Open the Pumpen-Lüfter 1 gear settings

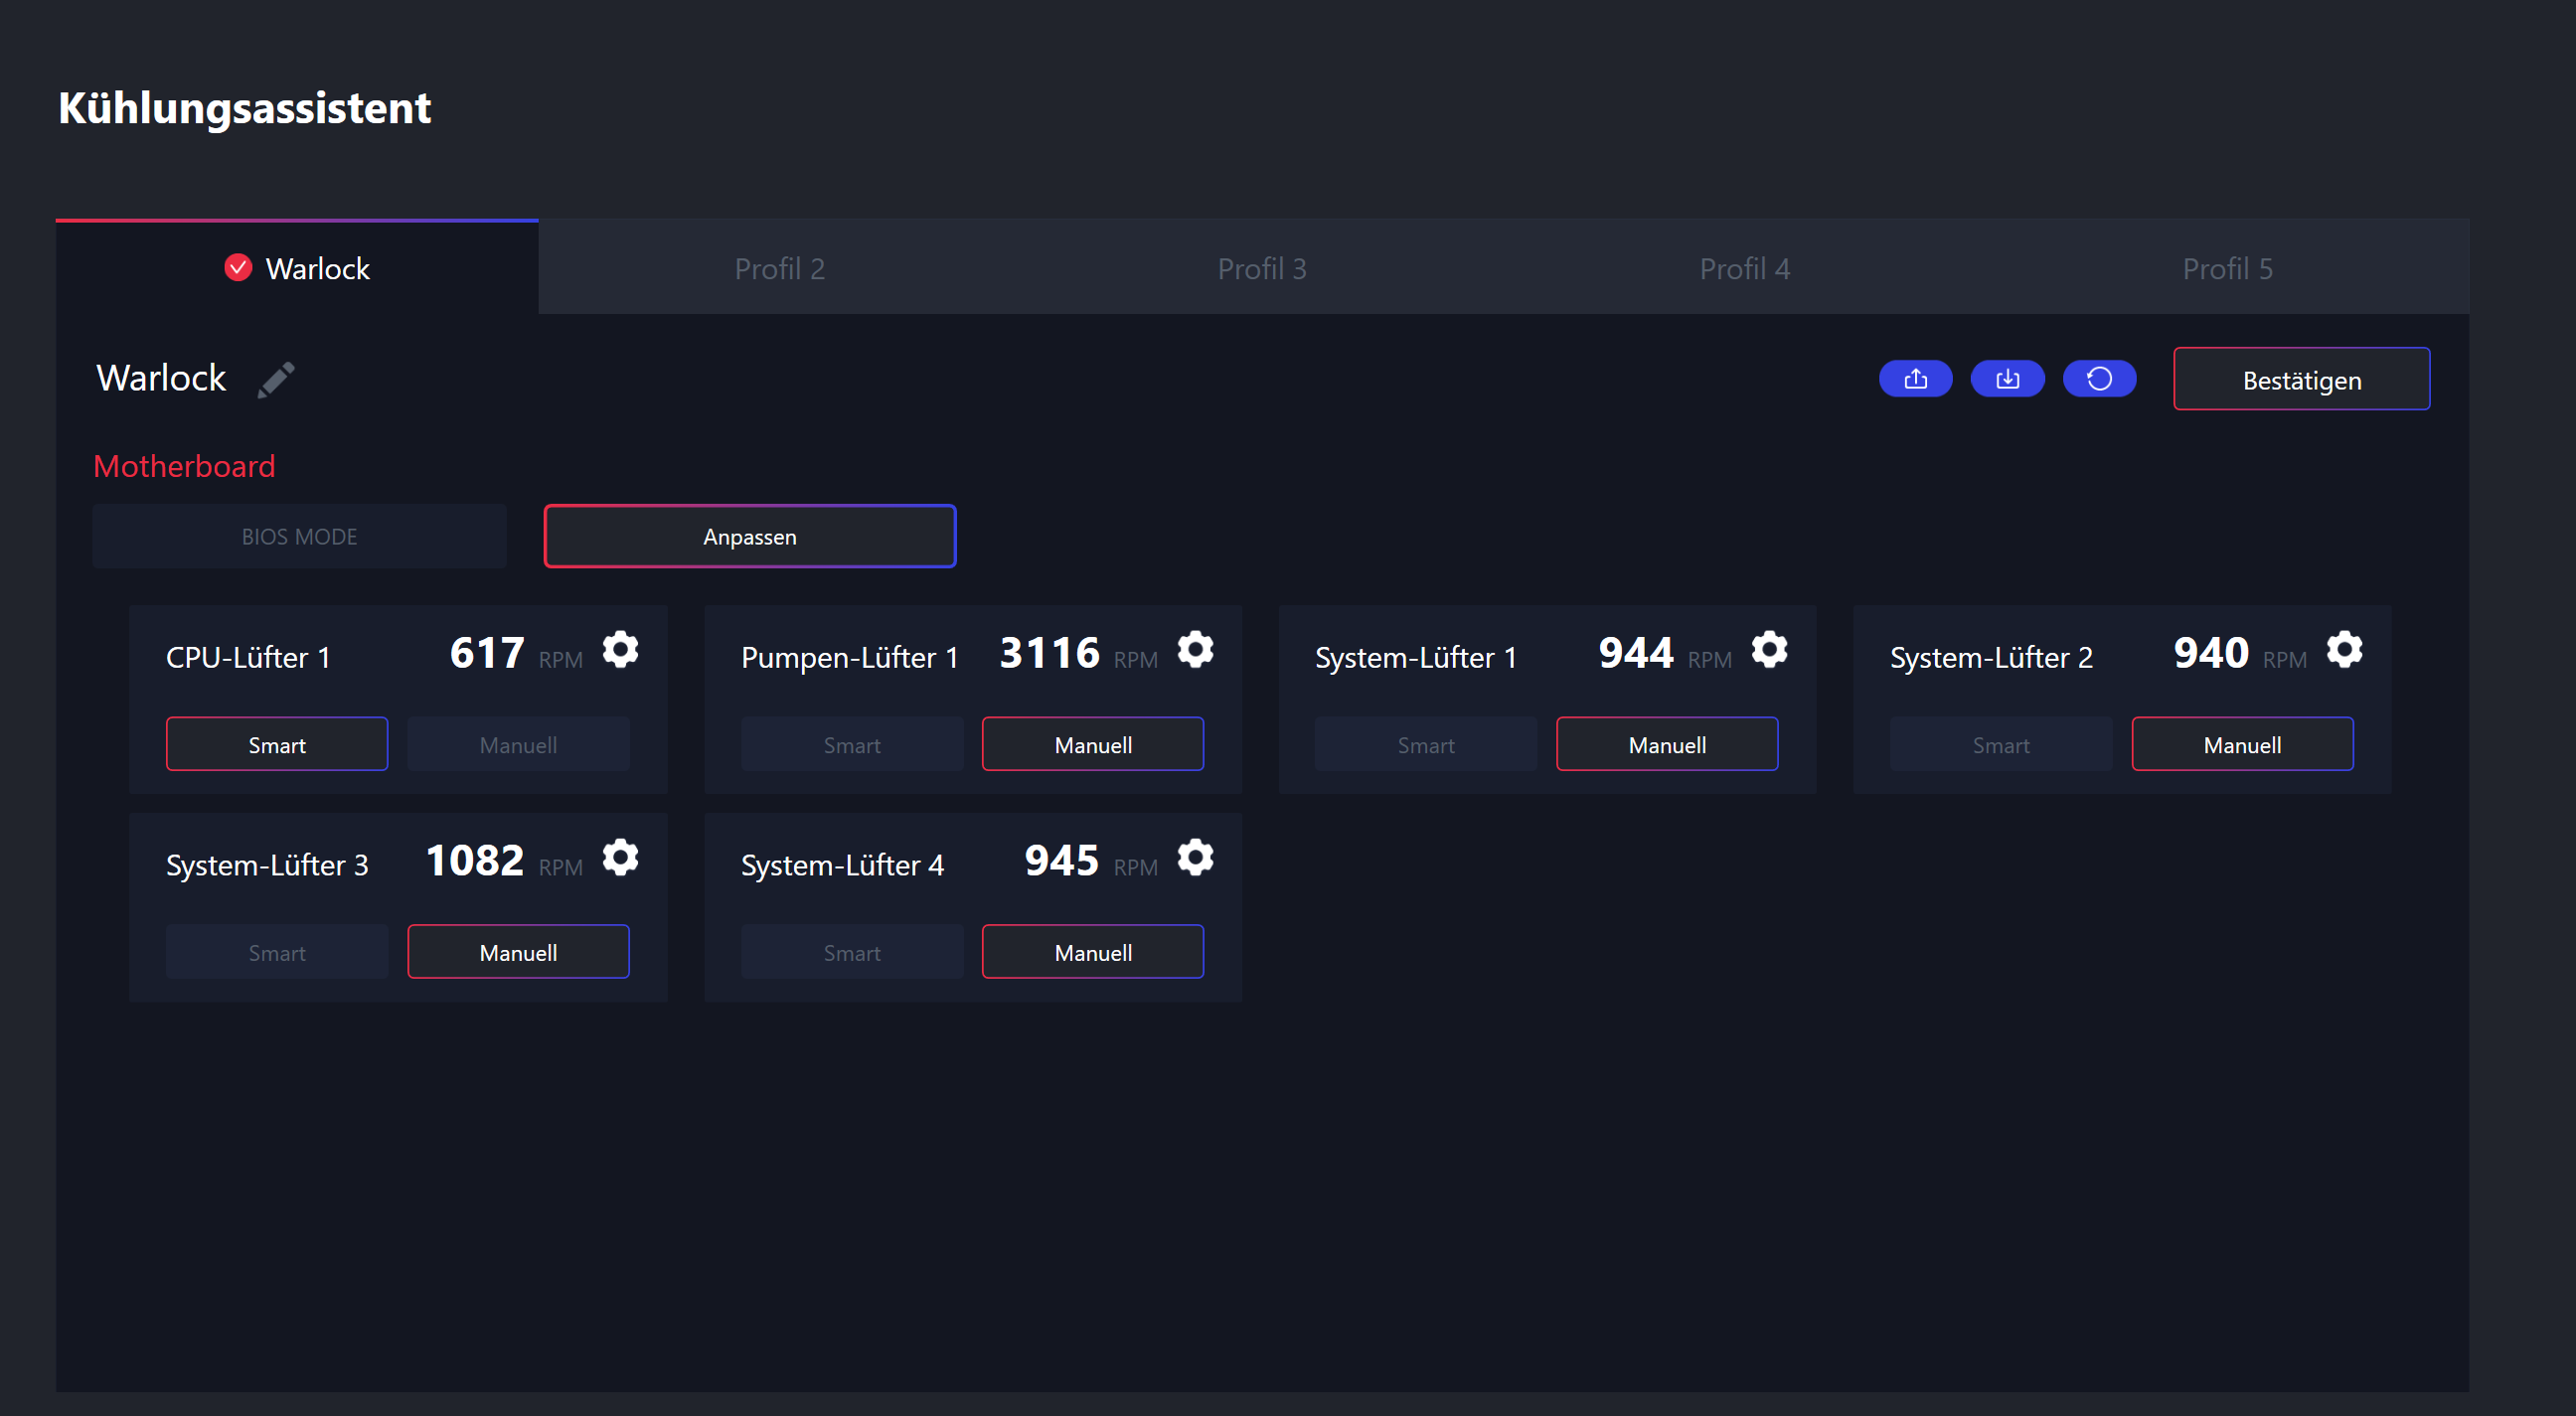pos(1195,650)
